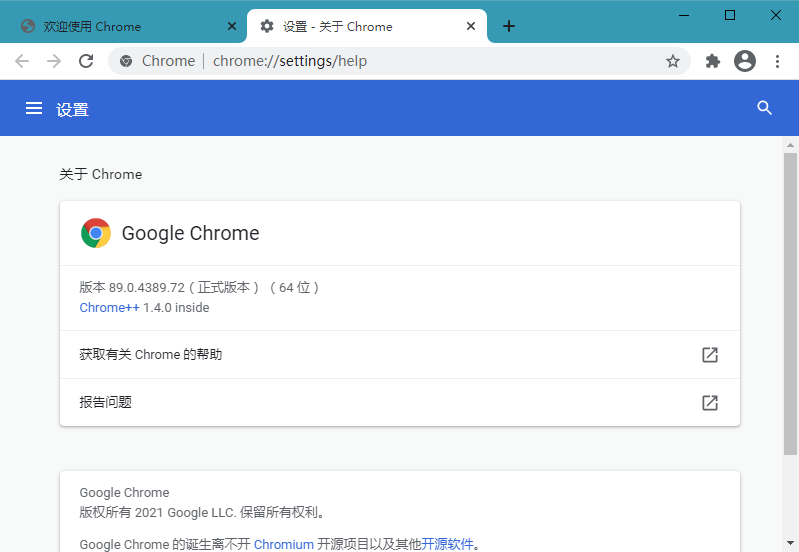
Task: Click the search settings magnifier icon
Action: pos(765,108)
